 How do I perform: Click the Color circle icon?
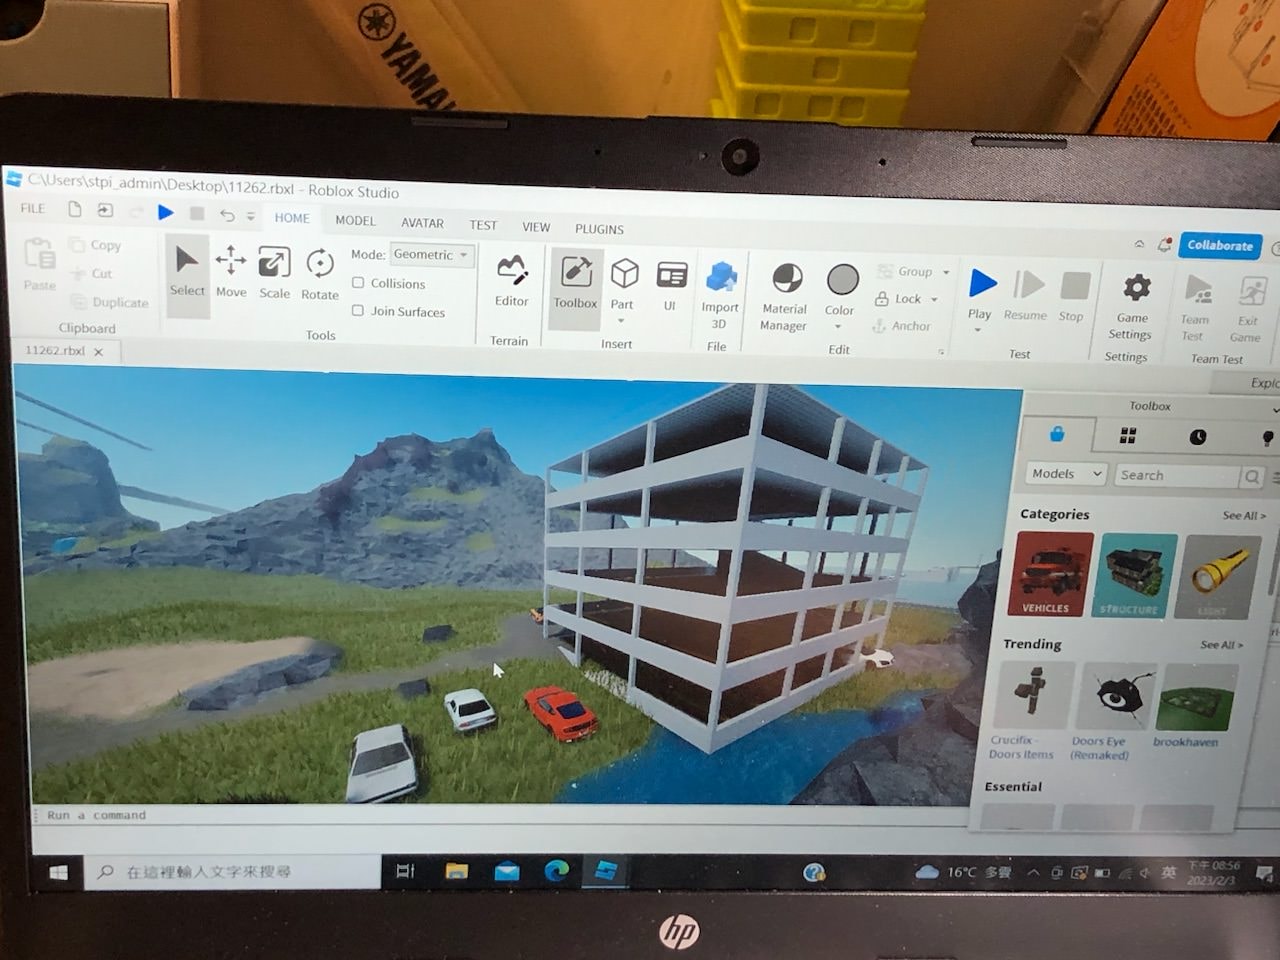[x=842, y=281]
